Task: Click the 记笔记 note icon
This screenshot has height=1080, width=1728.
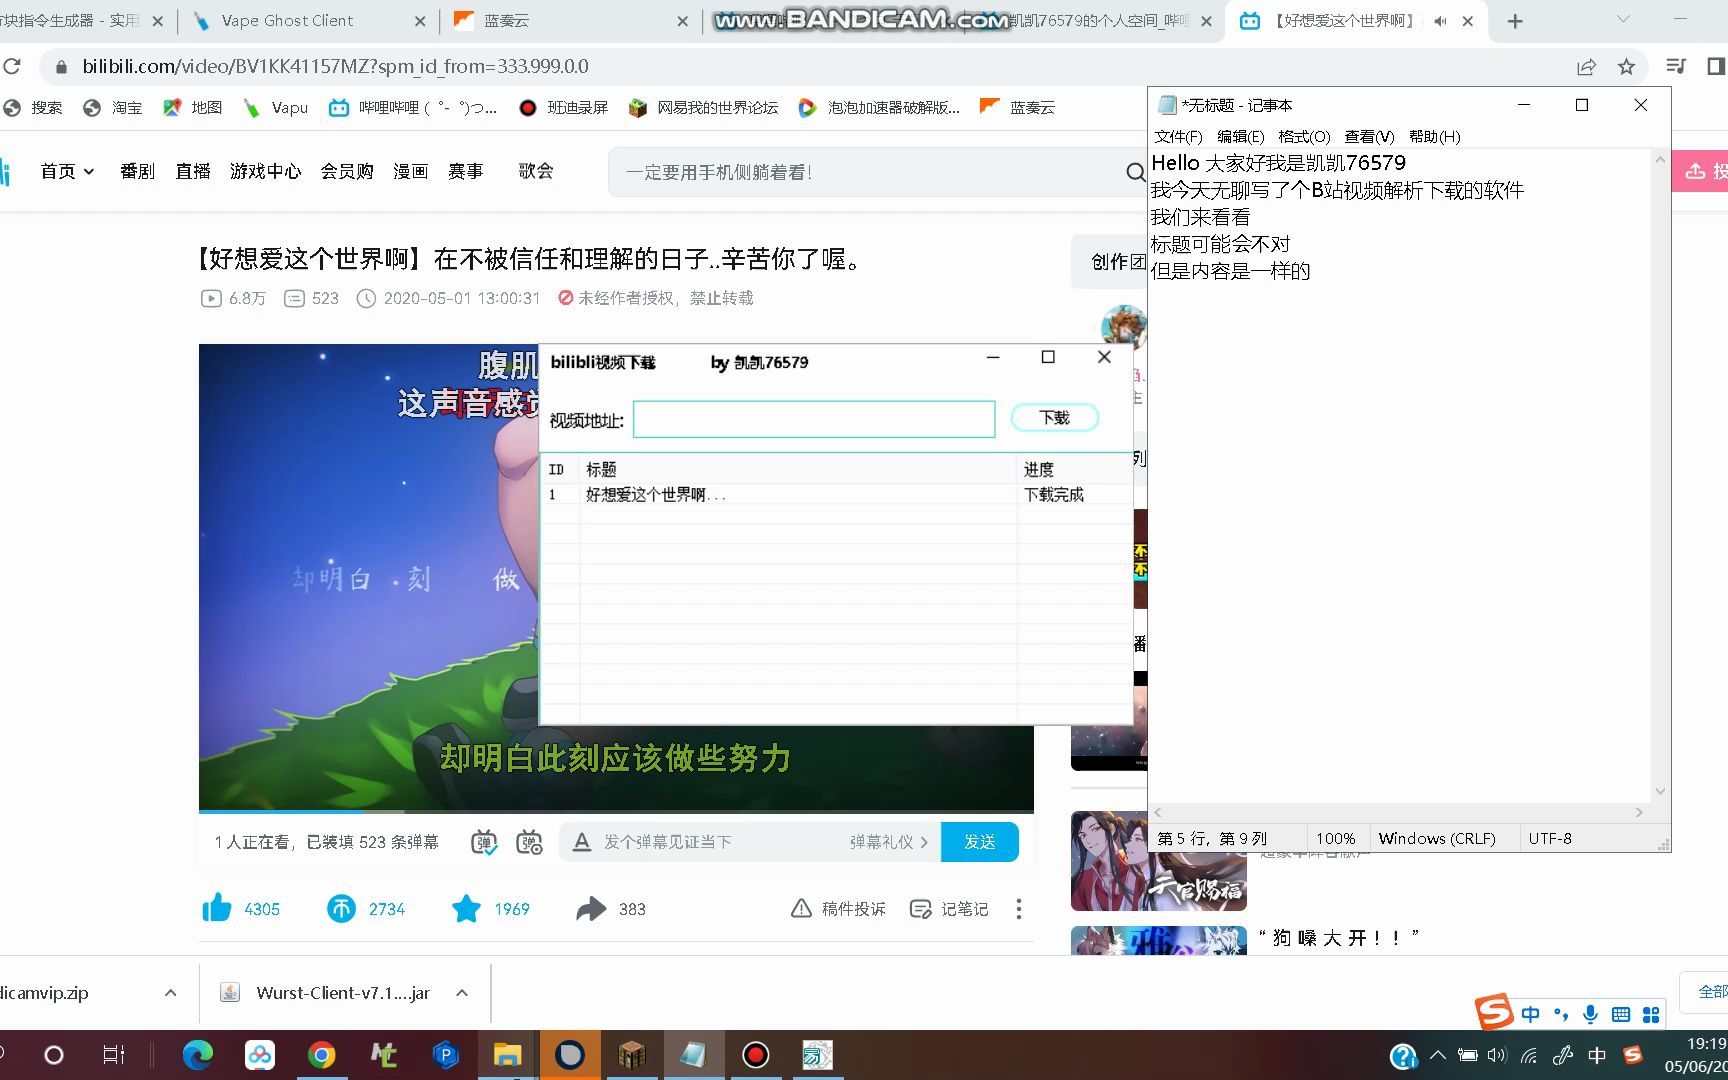Action: (920, 909)
